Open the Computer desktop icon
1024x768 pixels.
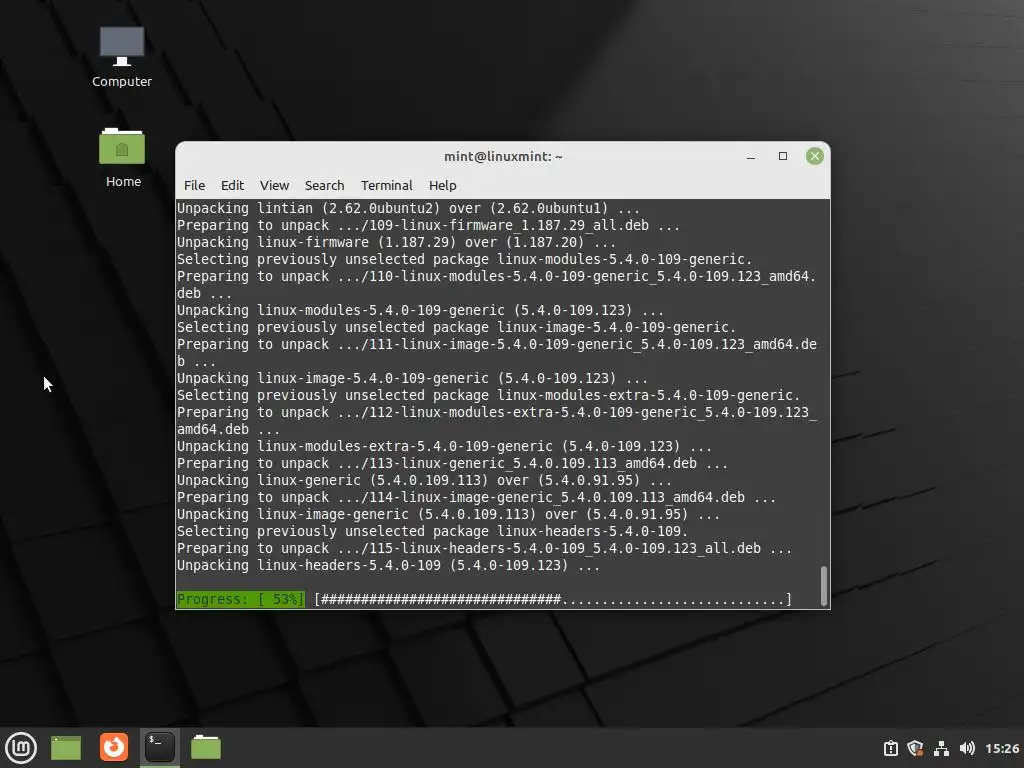pyautogui.click(x=121, y=57)
